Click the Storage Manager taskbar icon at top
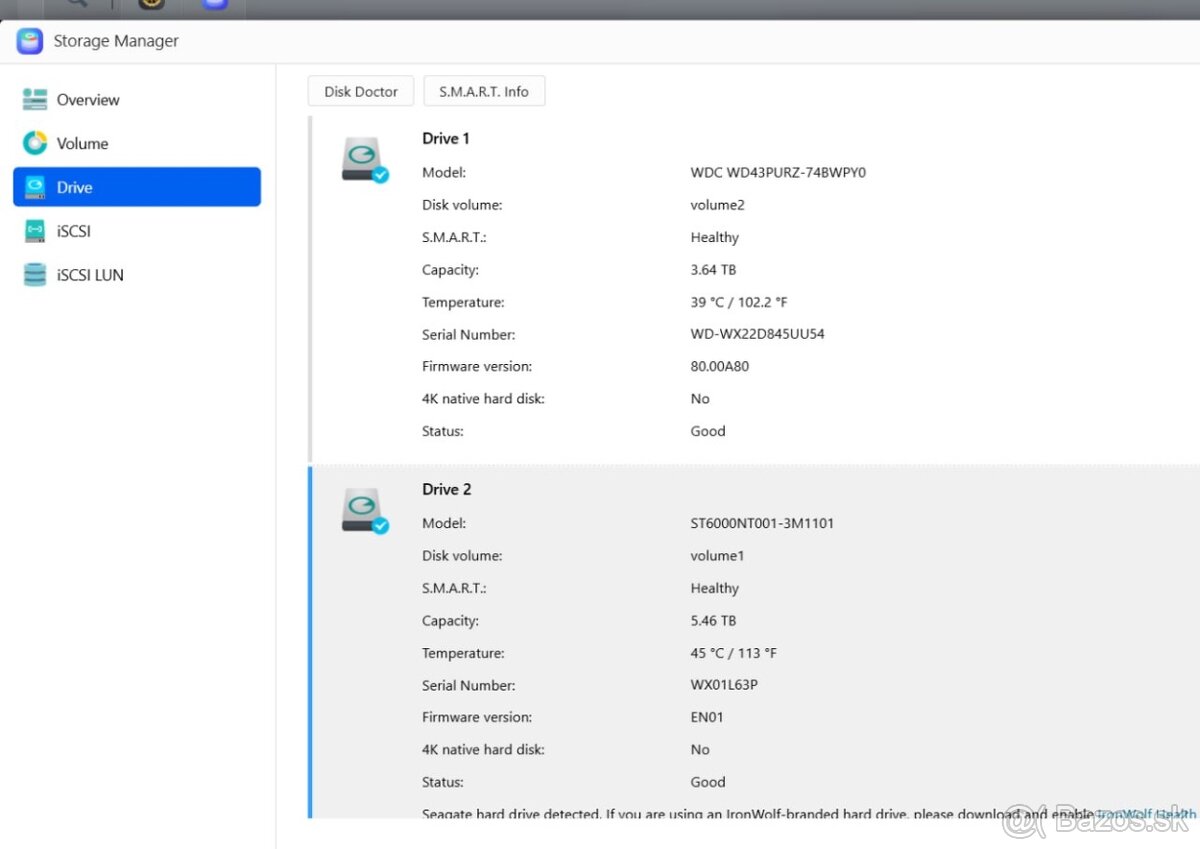This screenshot has height=849, width=1200. click(215, 4)
